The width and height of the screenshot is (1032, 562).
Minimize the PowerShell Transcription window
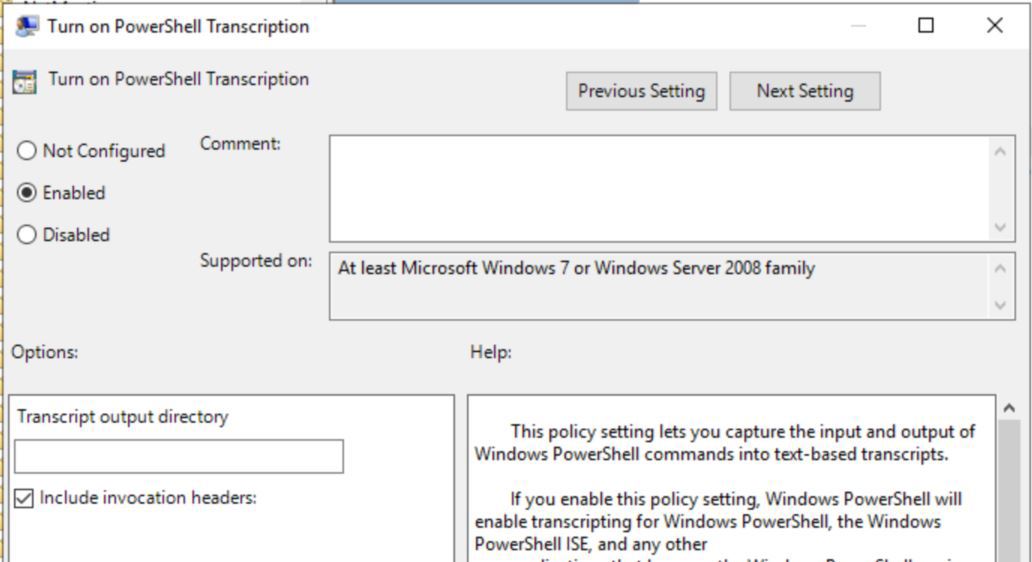[858, 26]
